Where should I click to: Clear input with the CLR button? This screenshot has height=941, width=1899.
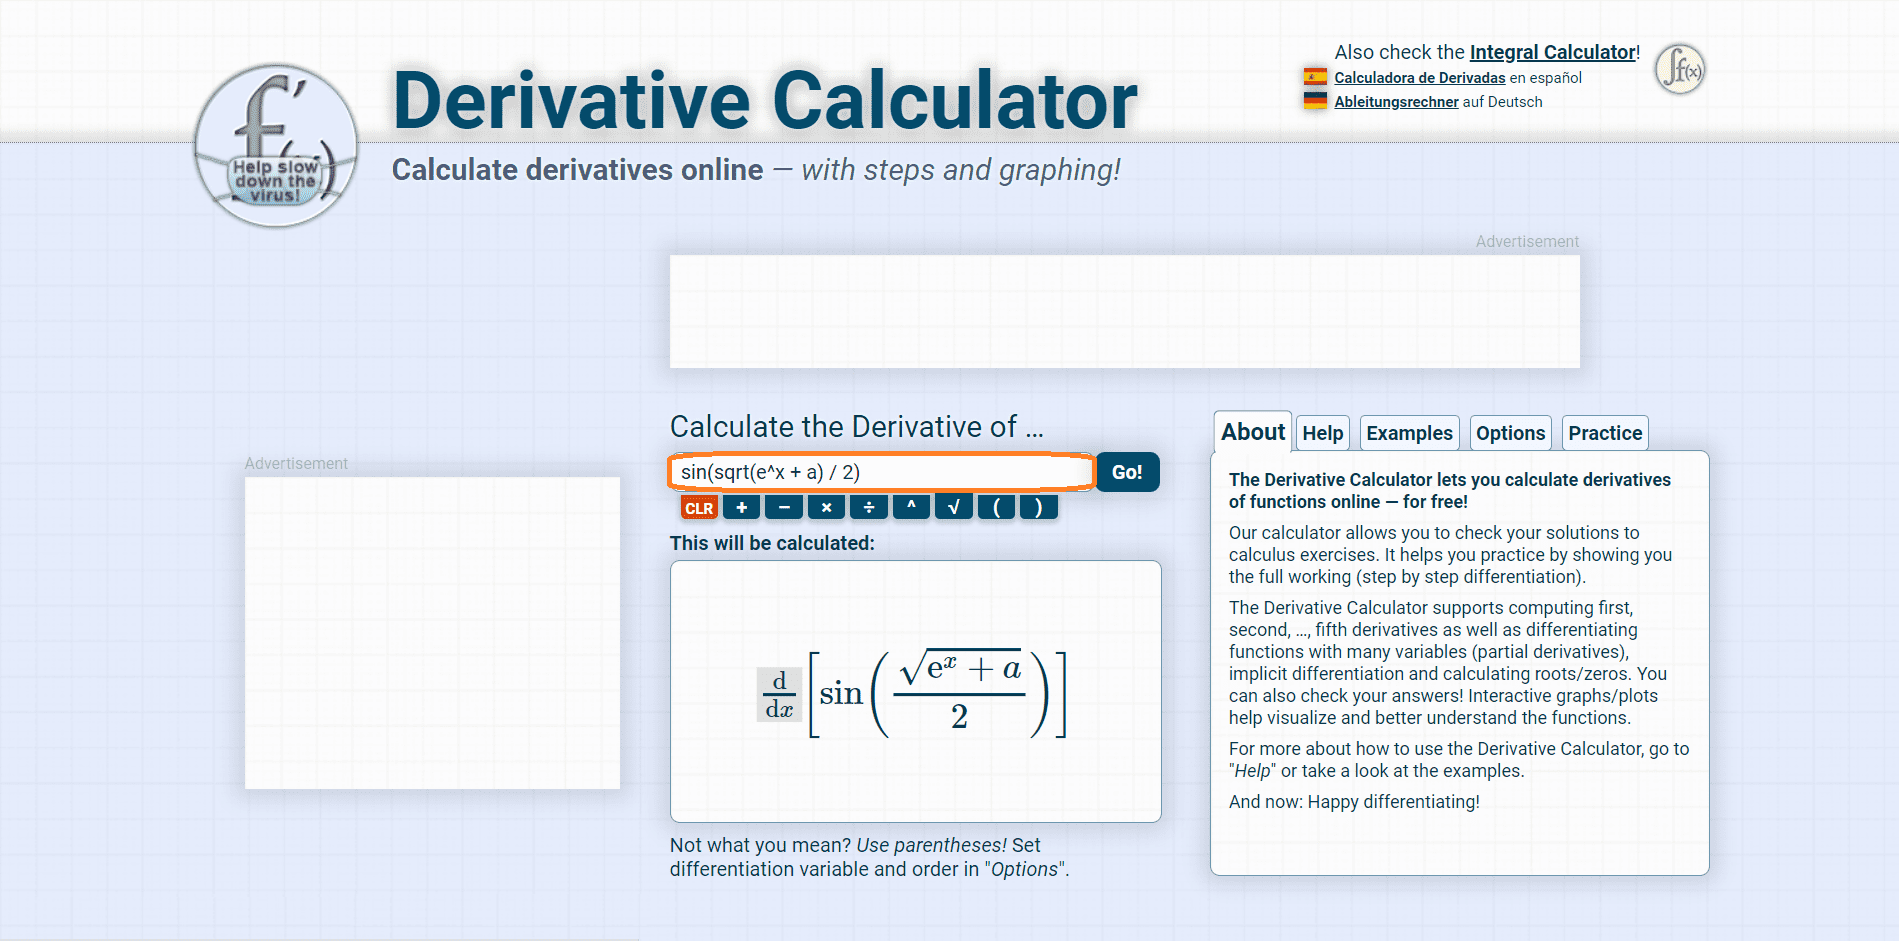699,508
